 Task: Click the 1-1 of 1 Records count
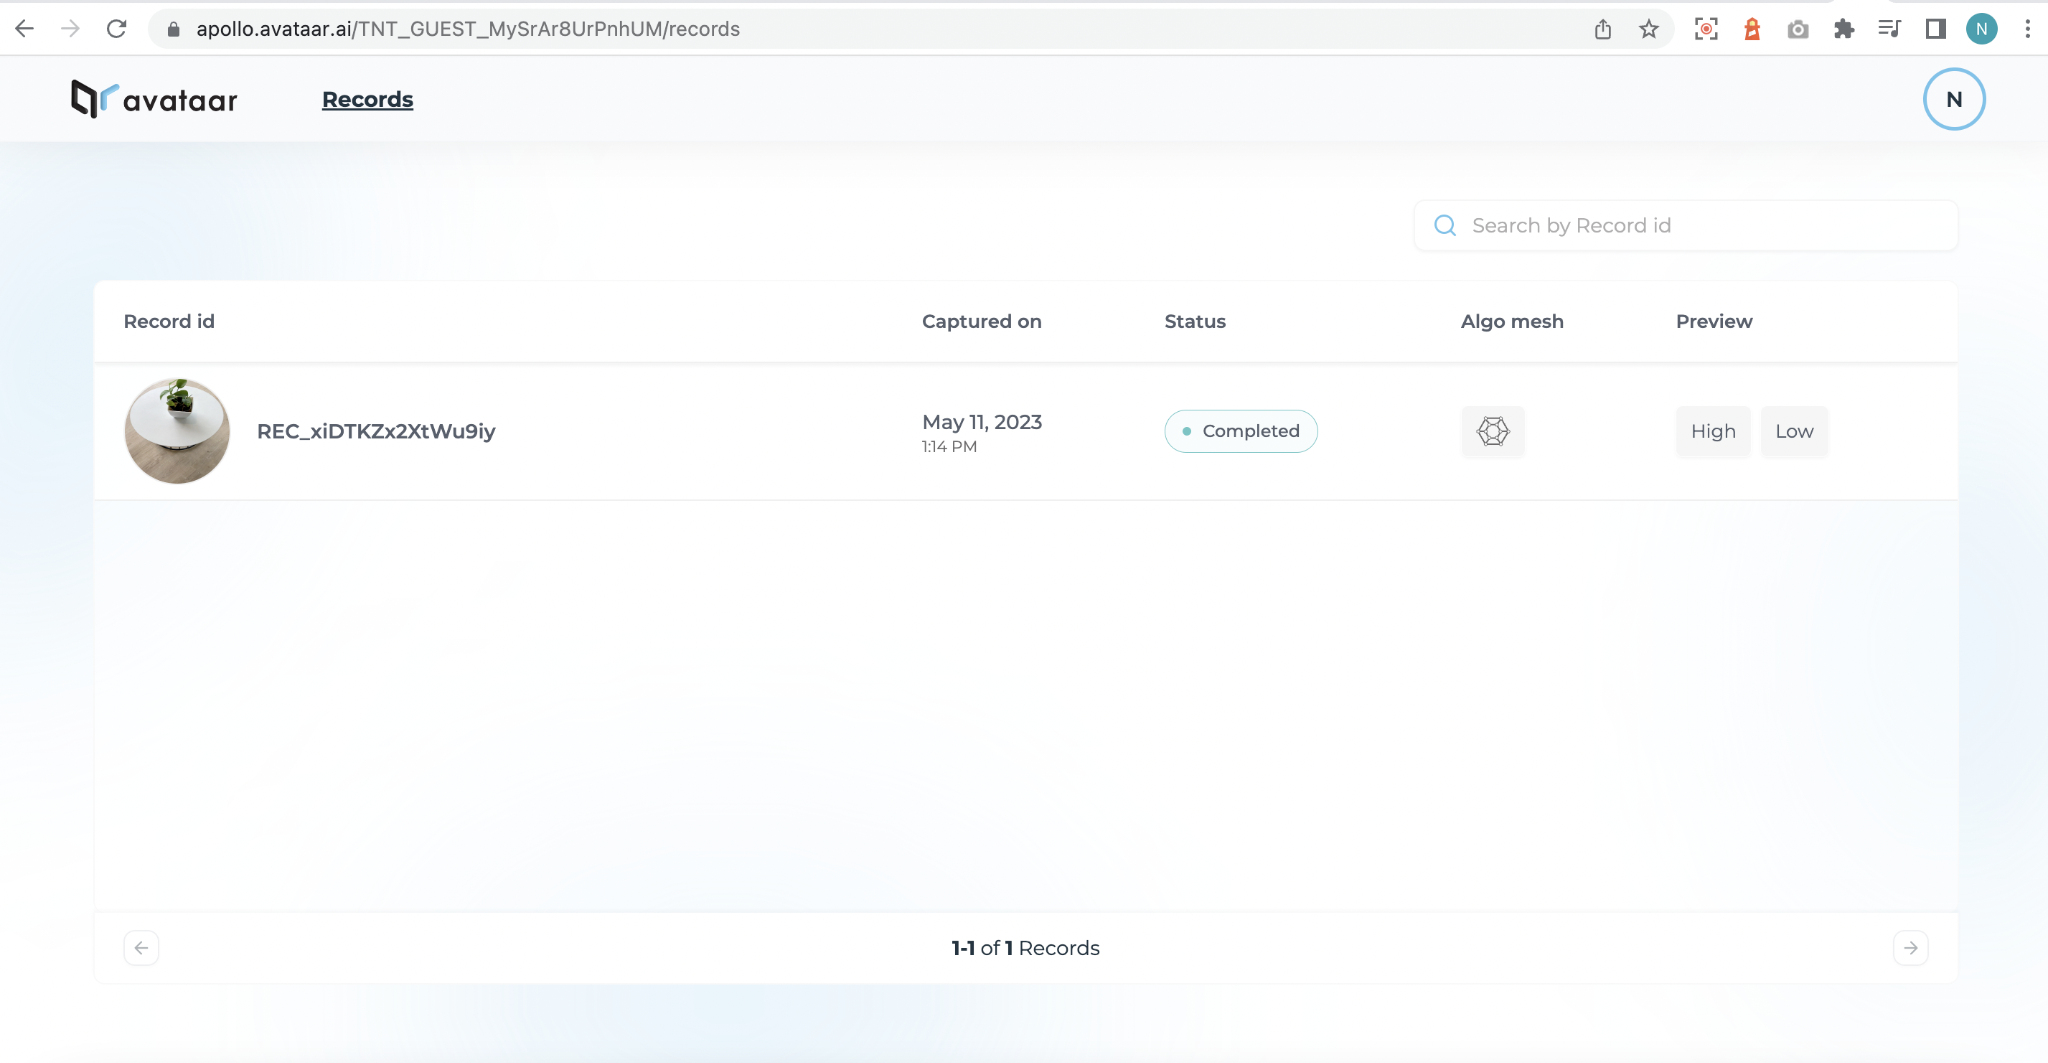tap(1026, 948)
